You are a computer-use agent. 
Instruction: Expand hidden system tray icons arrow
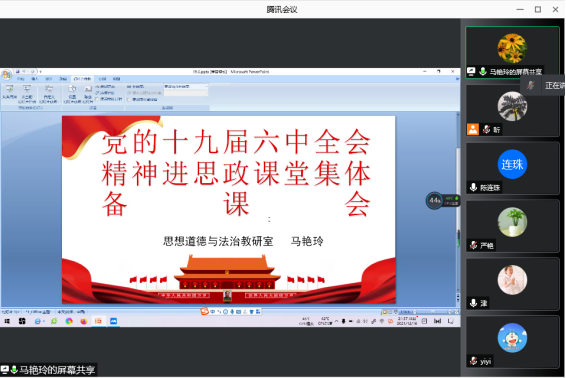(336, 321)
